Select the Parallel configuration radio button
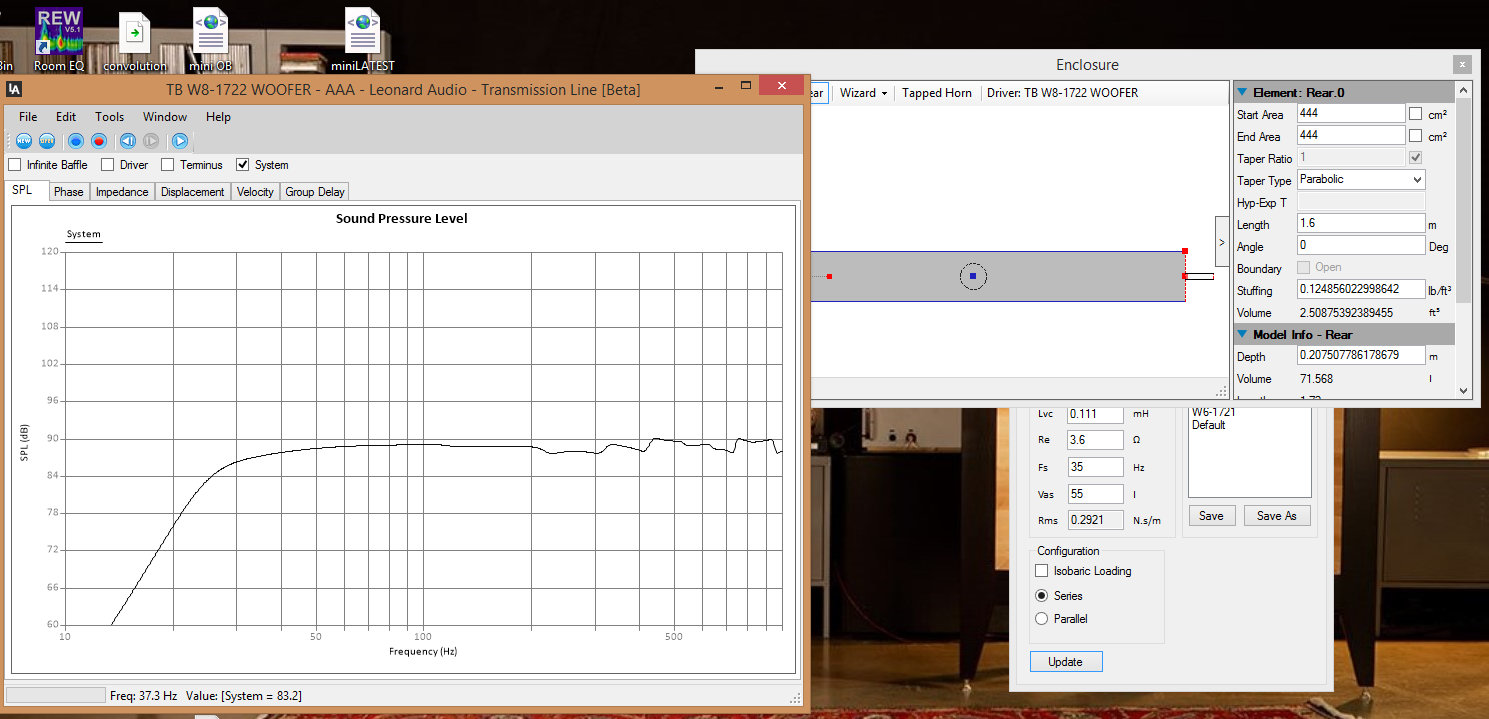1489x719 pixels. pos(1042,619)
